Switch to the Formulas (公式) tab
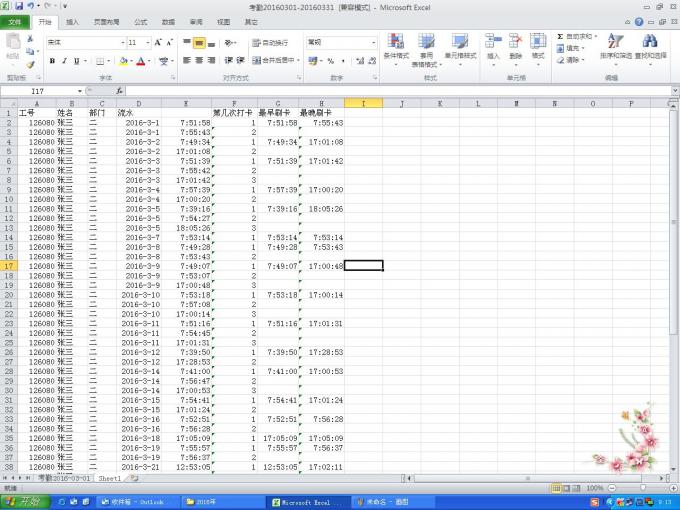 tap(141, 22)
